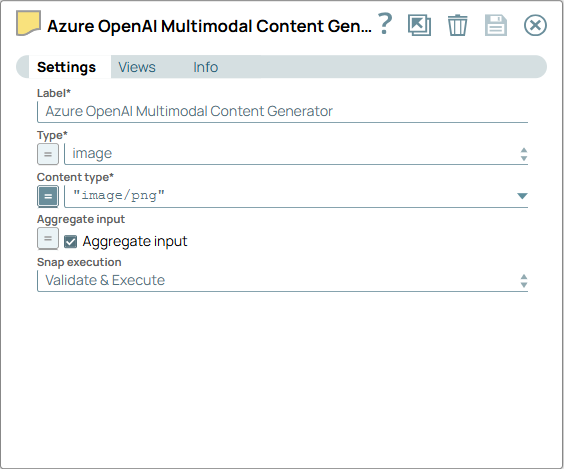
Task: Close the snap settings dialog
Action: pos(535,26)
